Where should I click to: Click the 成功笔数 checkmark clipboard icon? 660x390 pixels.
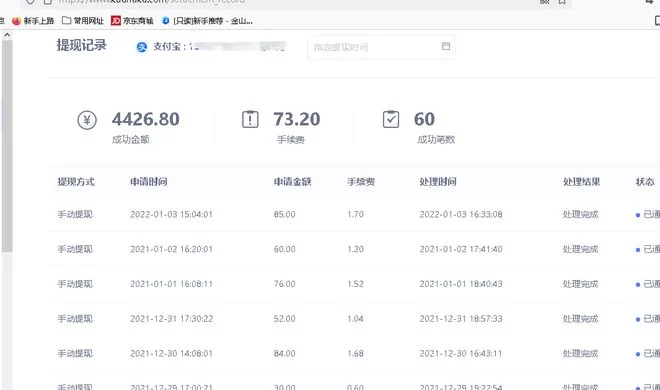pos(391,119)
